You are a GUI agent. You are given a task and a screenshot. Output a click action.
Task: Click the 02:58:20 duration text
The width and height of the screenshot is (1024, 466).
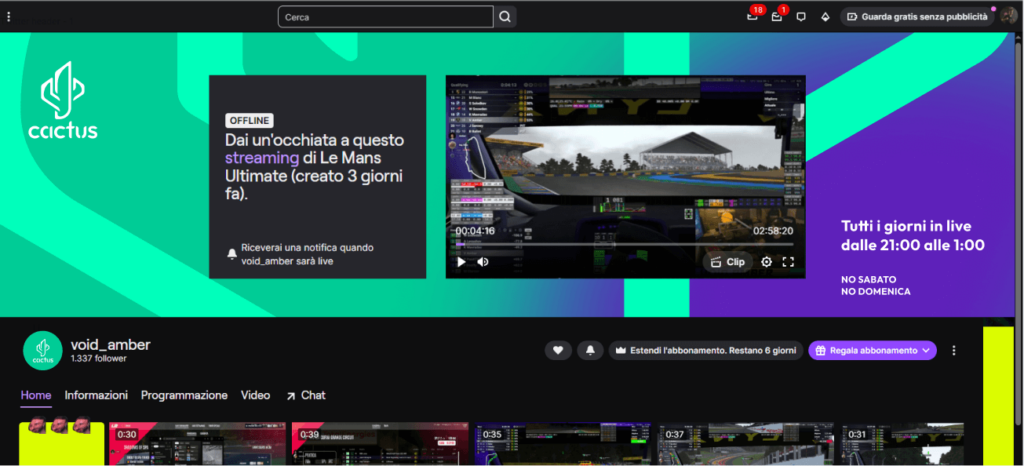click(x=773, y=230)
